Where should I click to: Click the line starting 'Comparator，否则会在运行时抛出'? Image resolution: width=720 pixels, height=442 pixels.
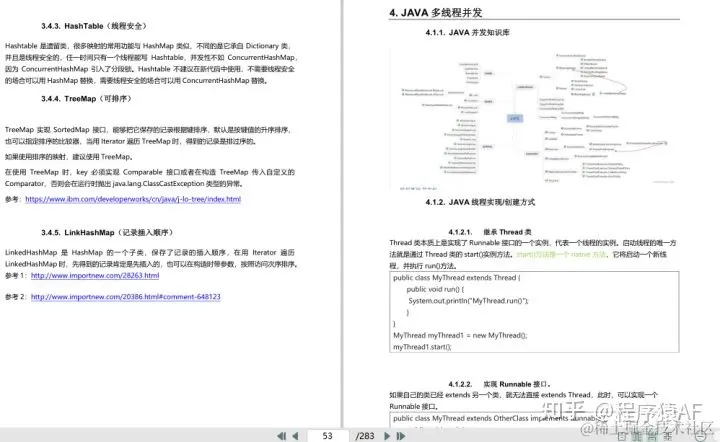124,184
